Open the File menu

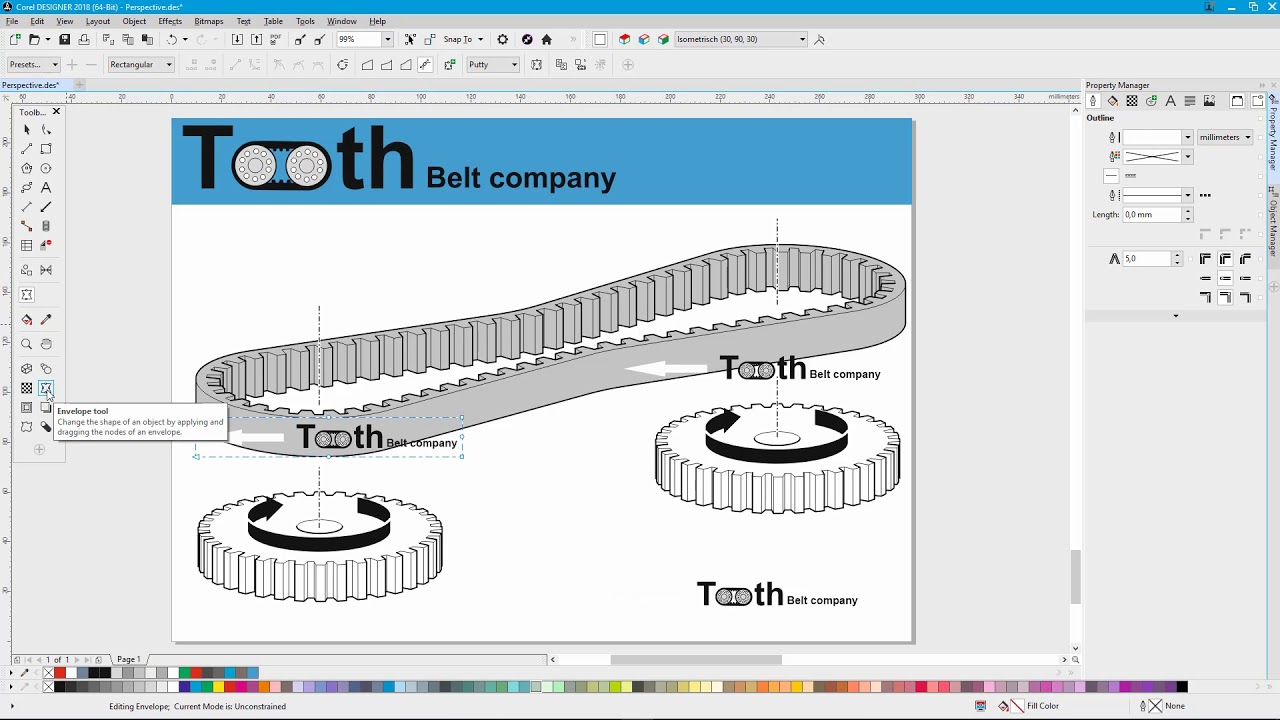(x=12, y=21)
